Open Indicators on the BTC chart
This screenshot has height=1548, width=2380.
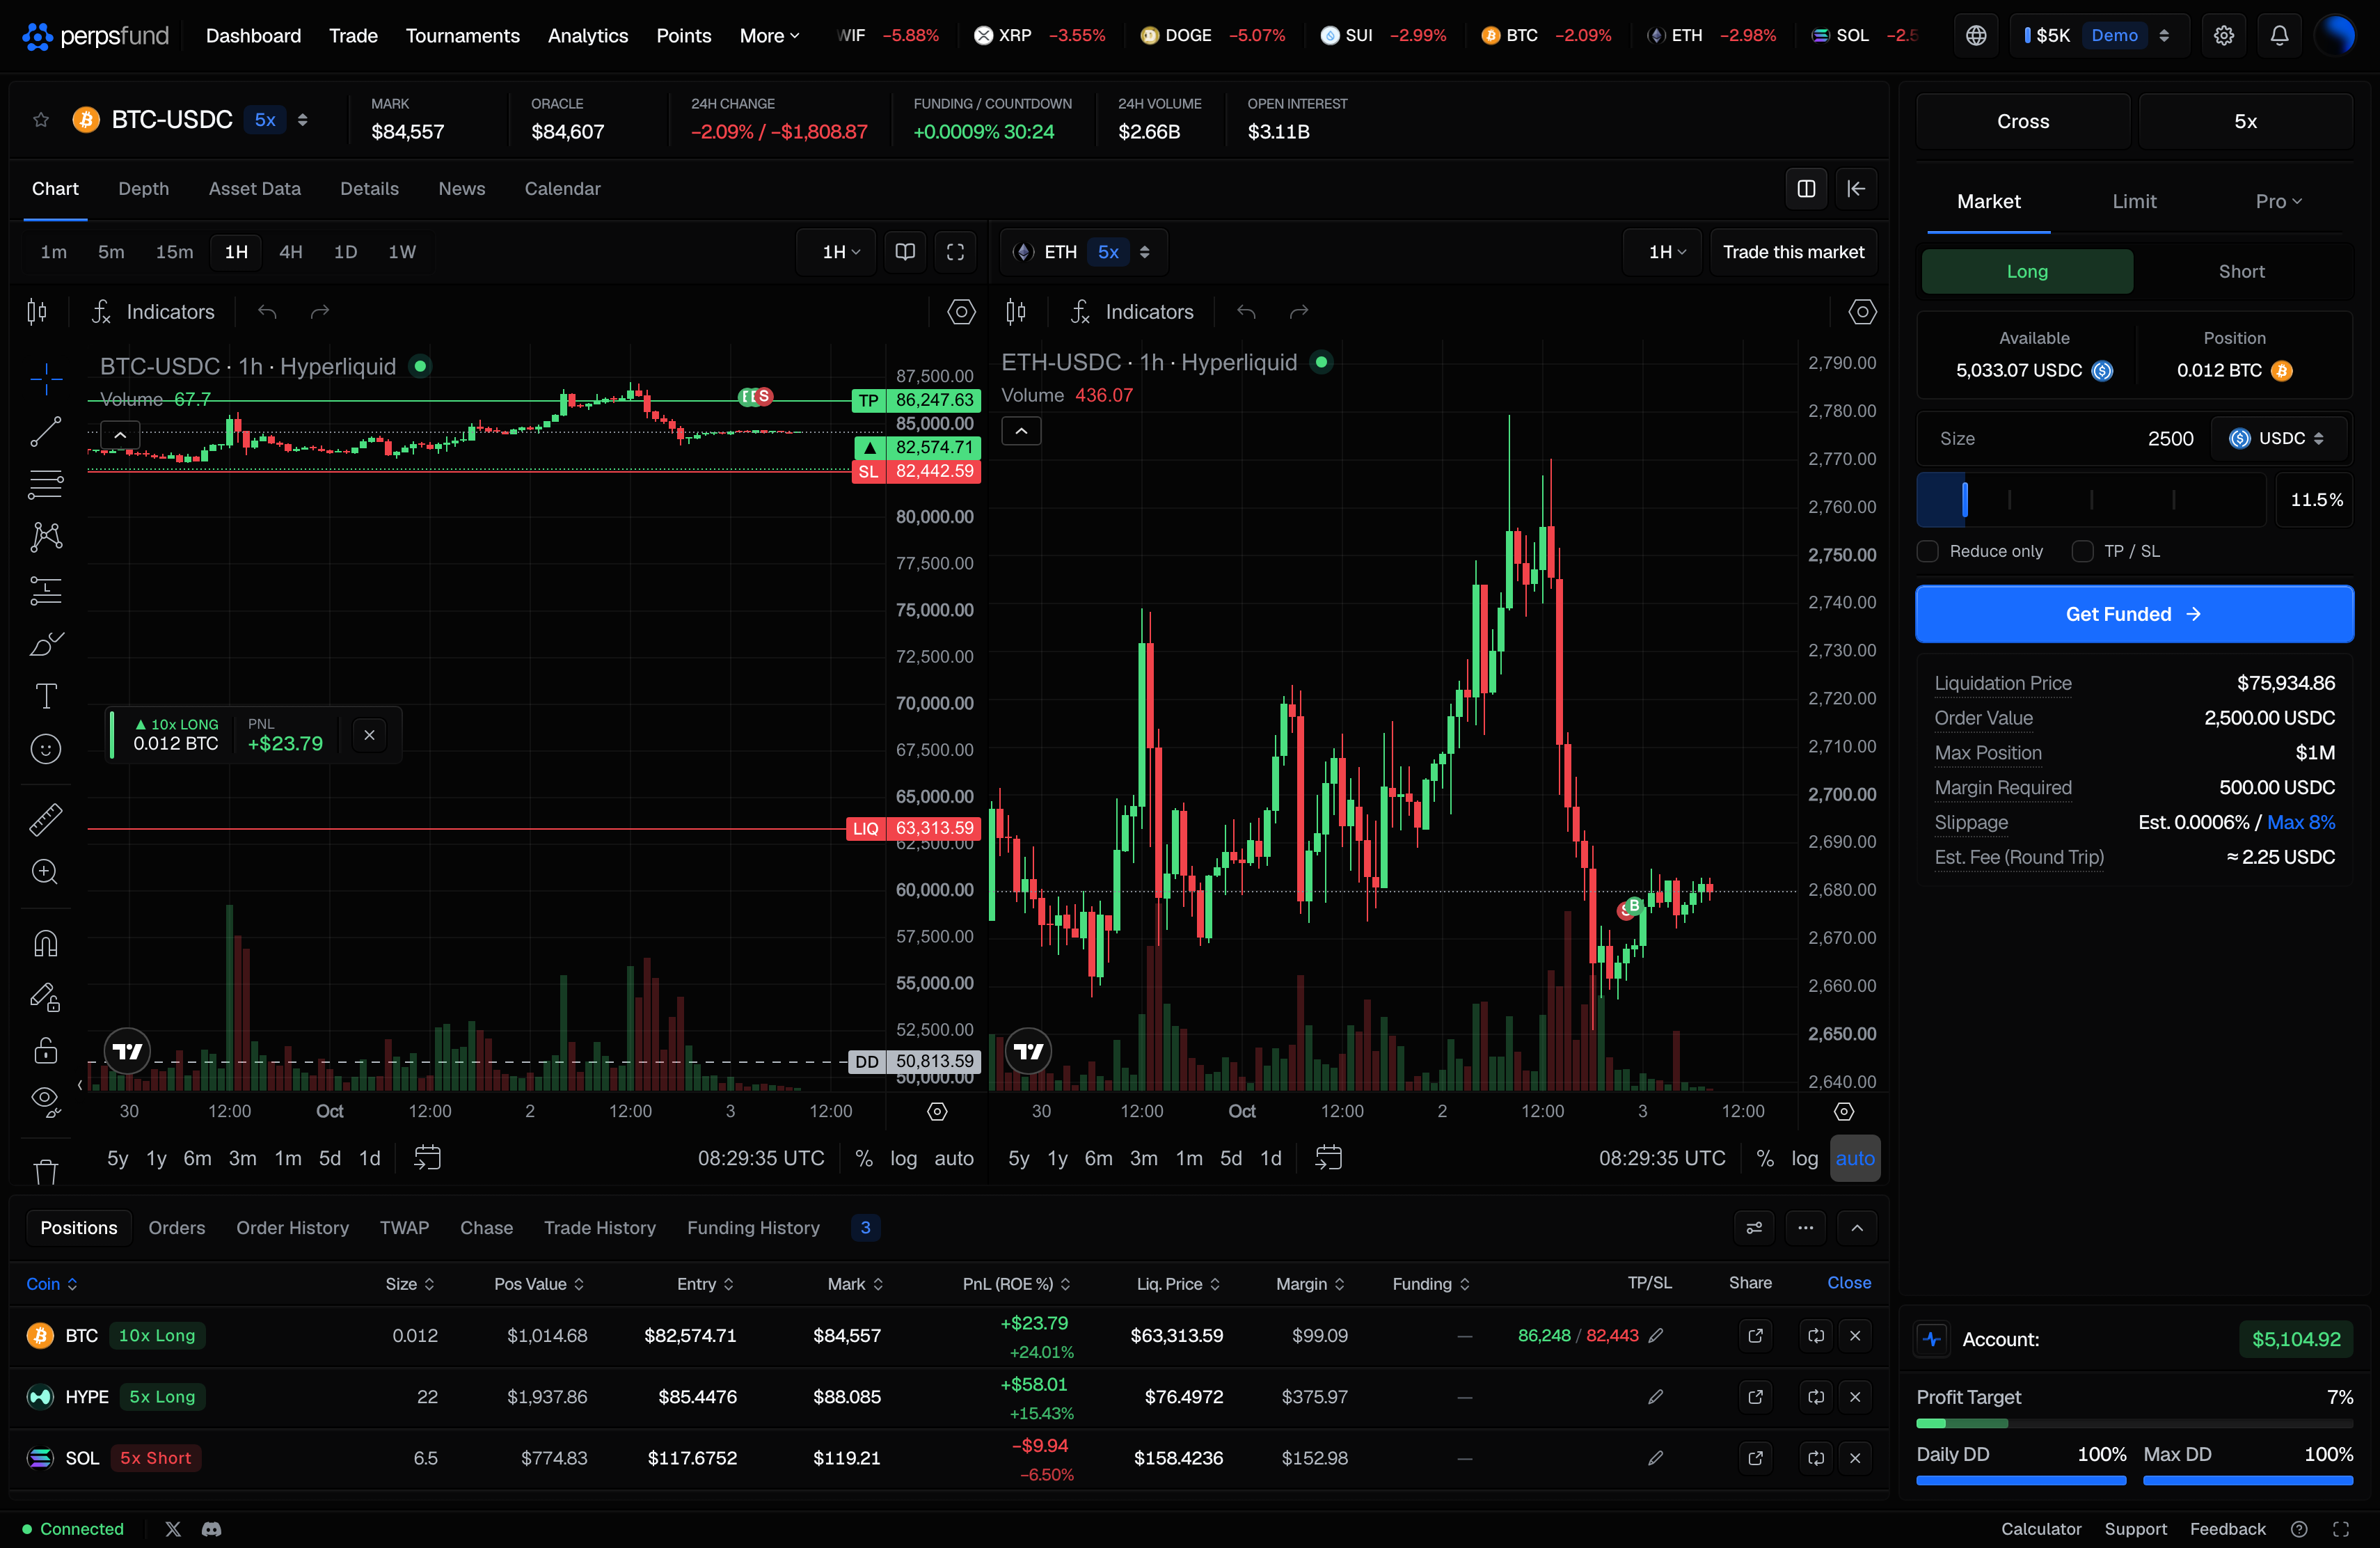point(153,312)
